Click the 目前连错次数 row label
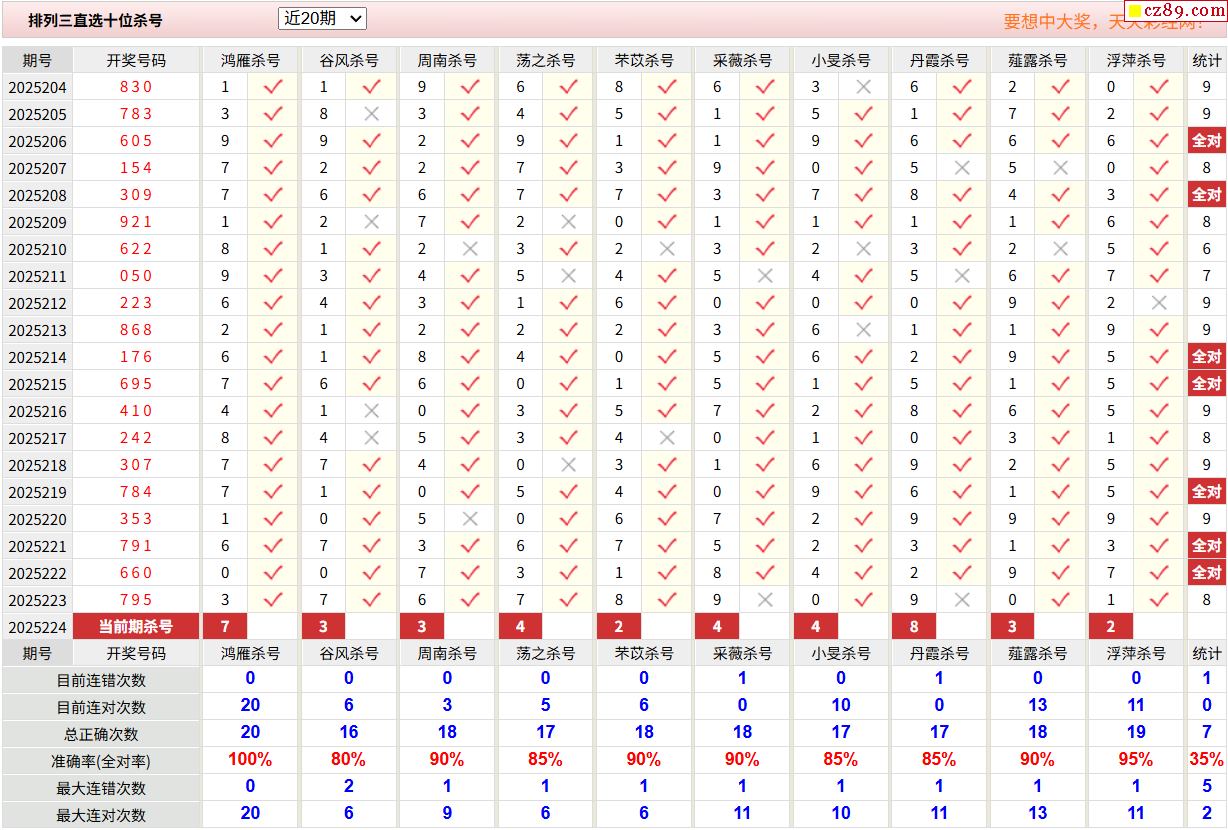1228x830 pixels. [101, 680]
